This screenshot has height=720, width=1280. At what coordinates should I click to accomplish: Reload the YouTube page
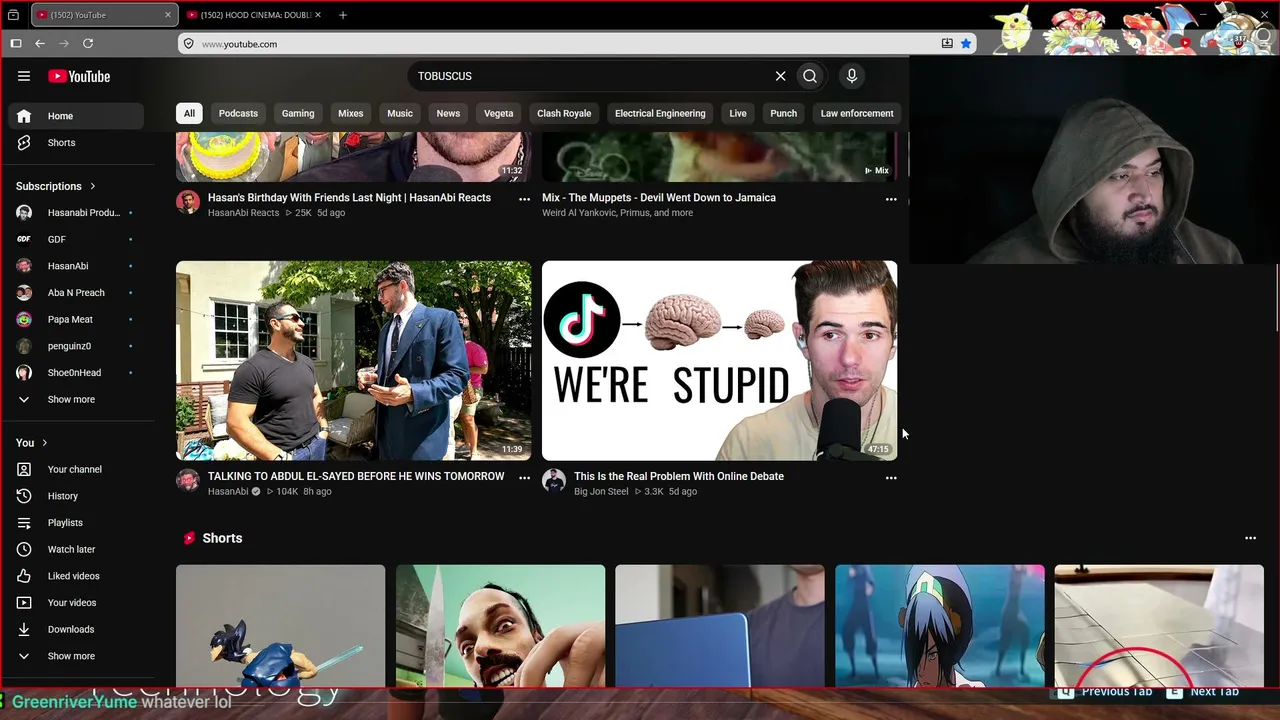coord(88,44)
